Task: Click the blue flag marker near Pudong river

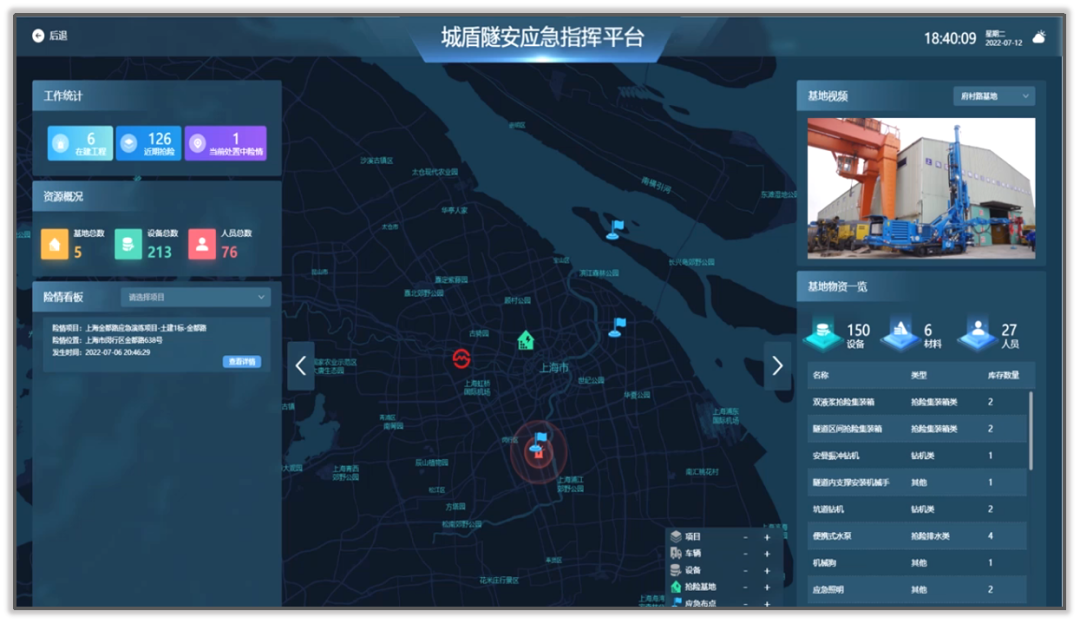Action: (x=617, y=327)
